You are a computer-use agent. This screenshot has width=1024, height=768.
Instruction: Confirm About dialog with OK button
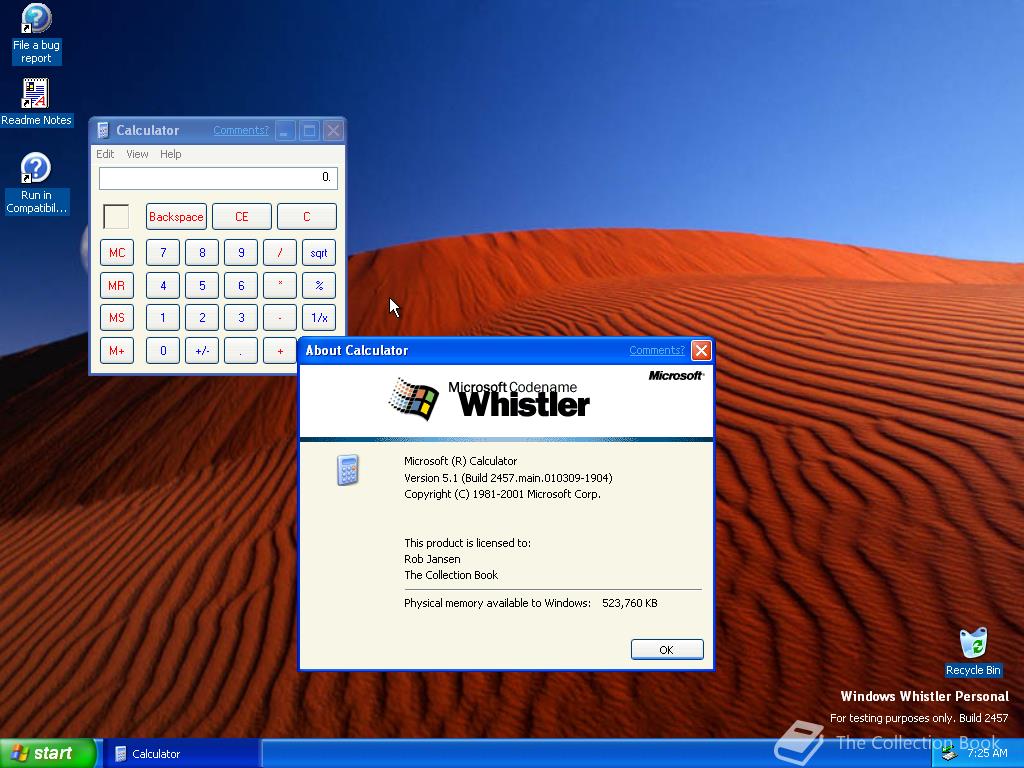click(x=667, y=650)
